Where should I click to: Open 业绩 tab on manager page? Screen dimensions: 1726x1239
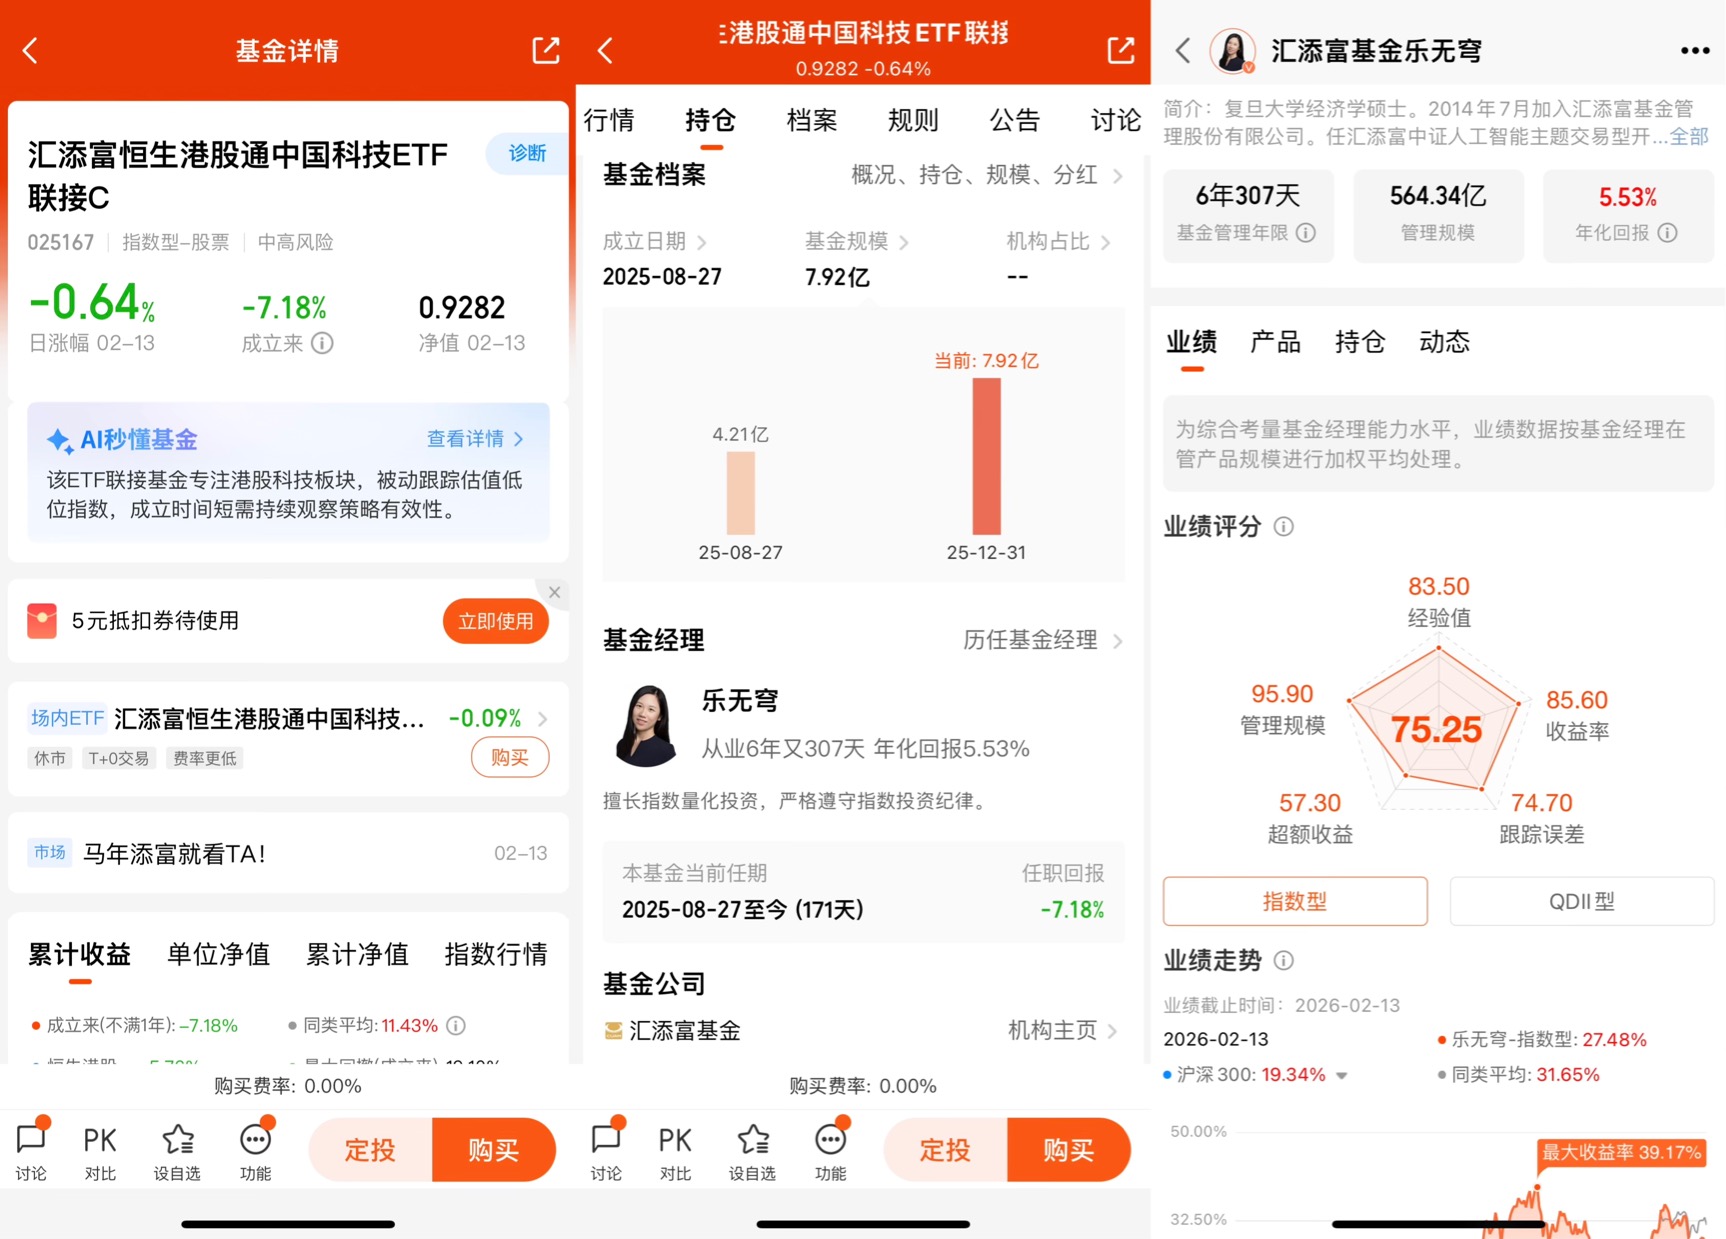[1191, 343]
